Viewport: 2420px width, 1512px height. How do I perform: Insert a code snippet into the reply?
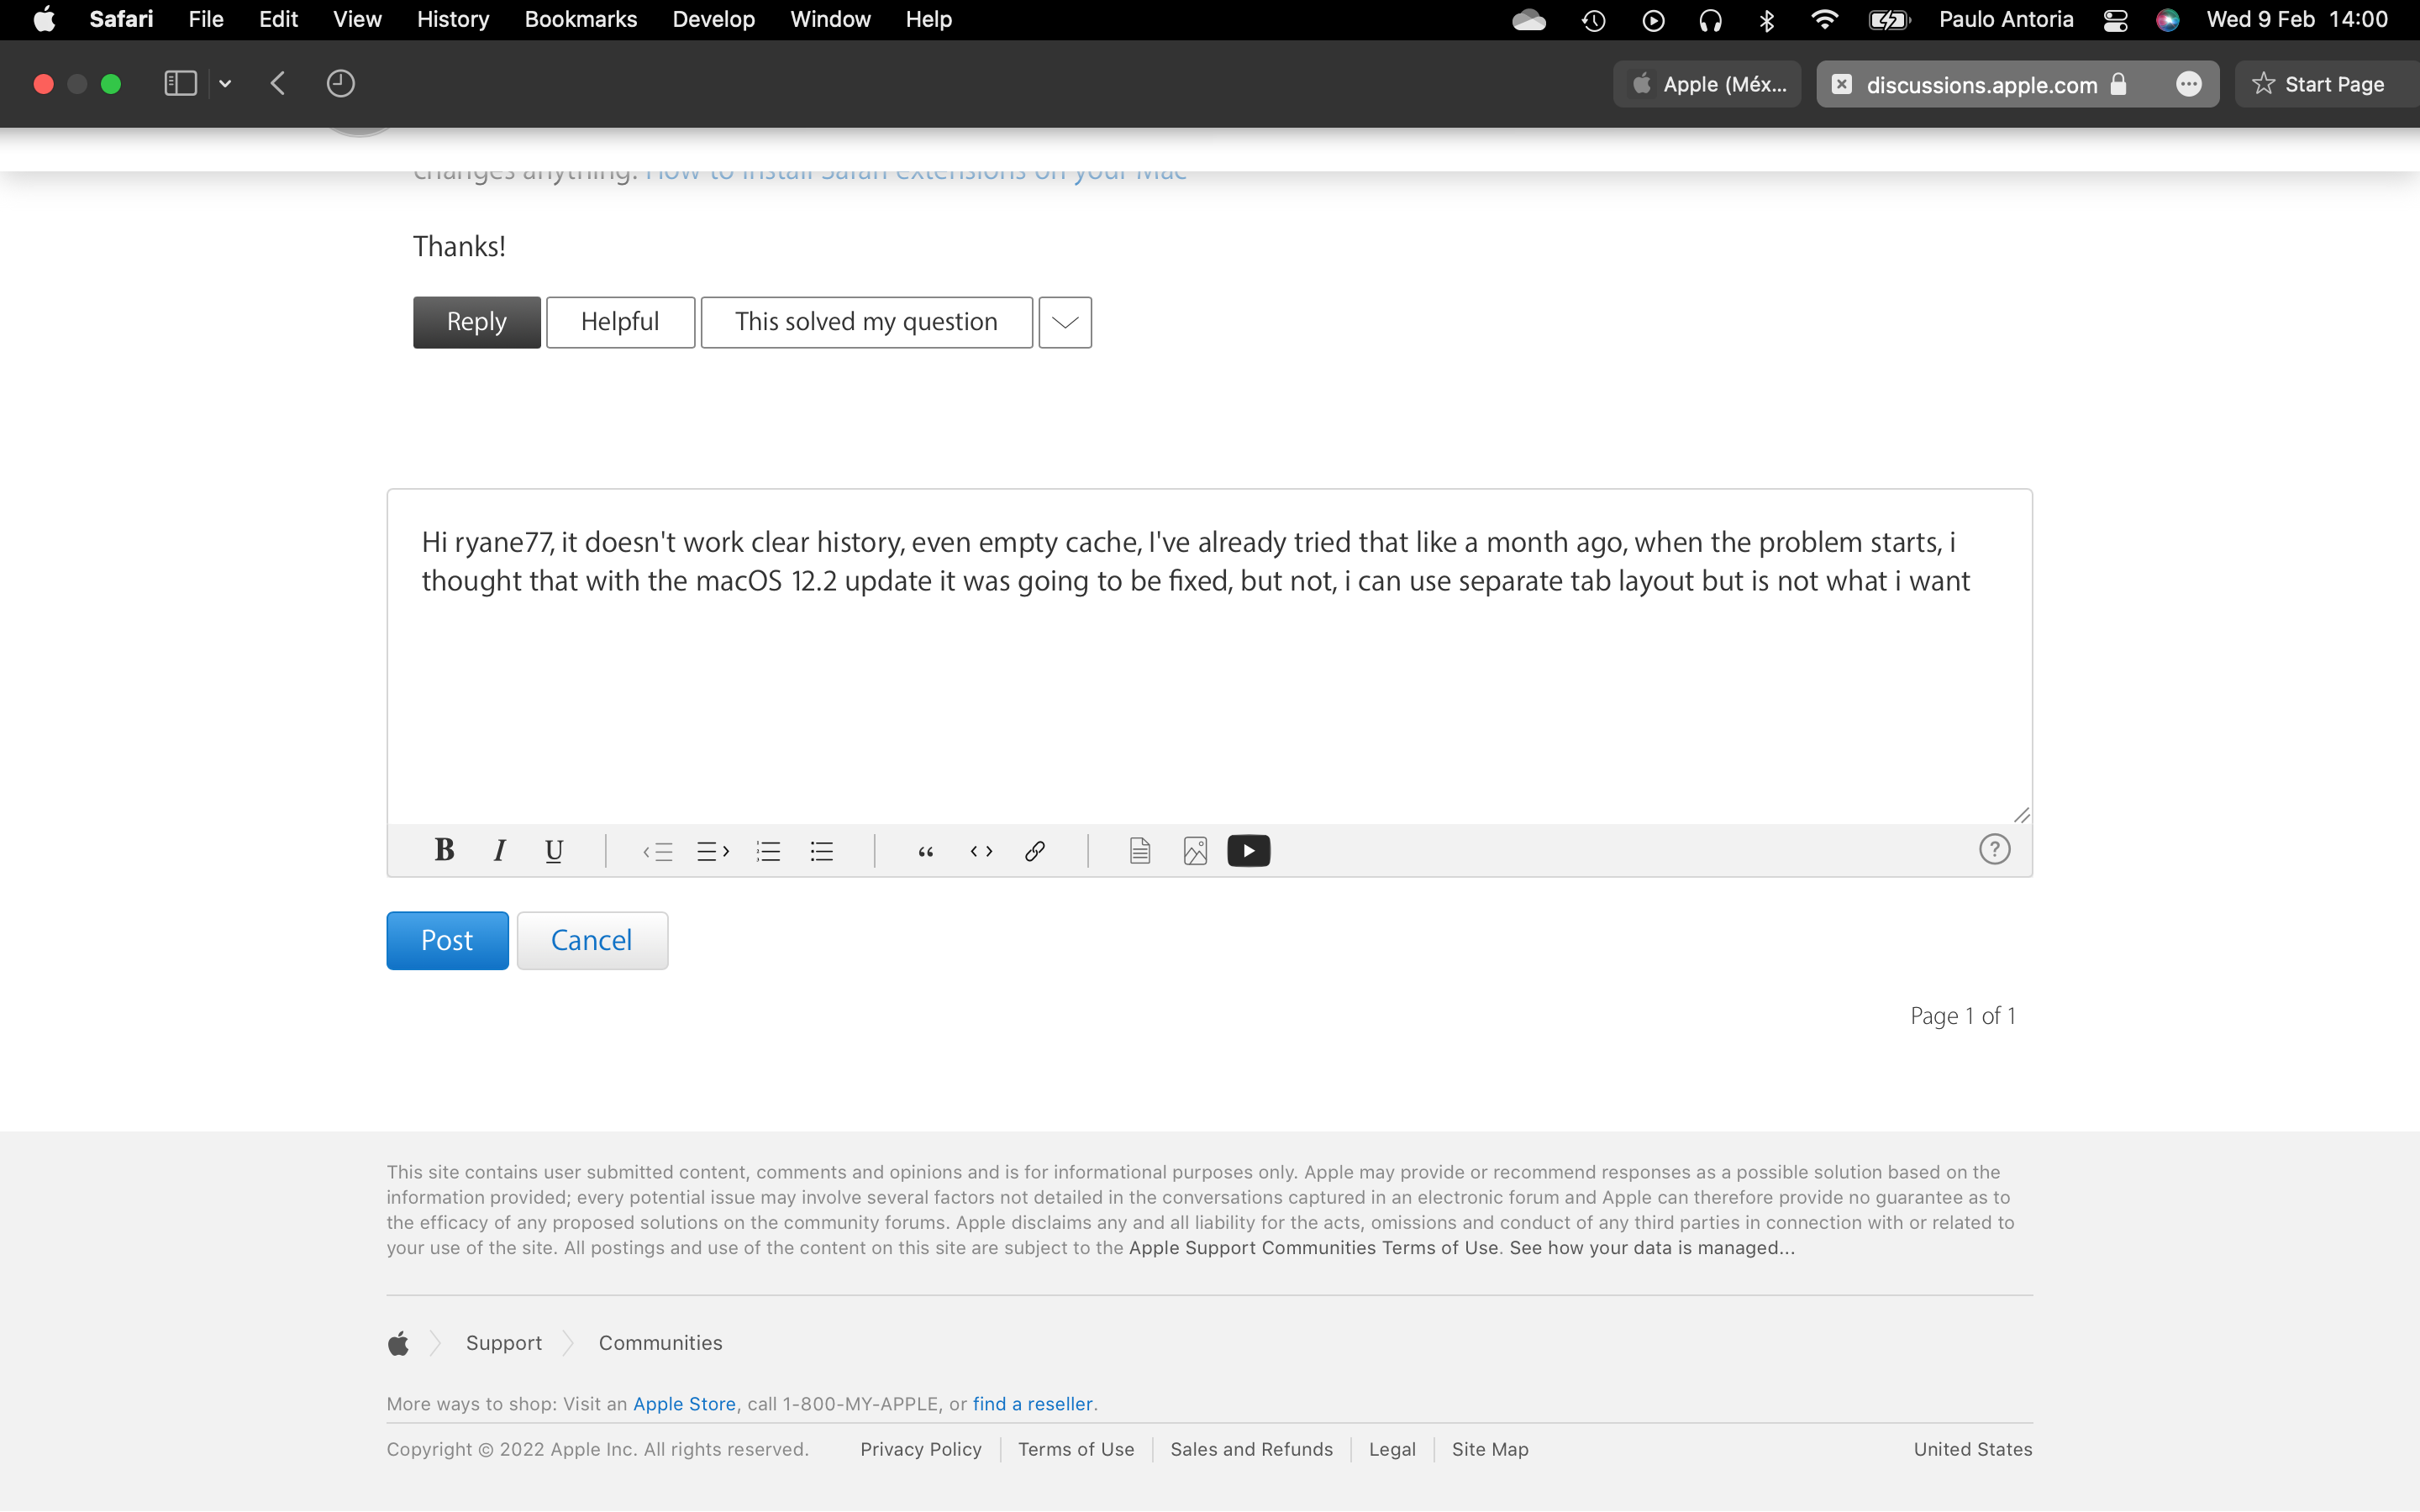980,850
